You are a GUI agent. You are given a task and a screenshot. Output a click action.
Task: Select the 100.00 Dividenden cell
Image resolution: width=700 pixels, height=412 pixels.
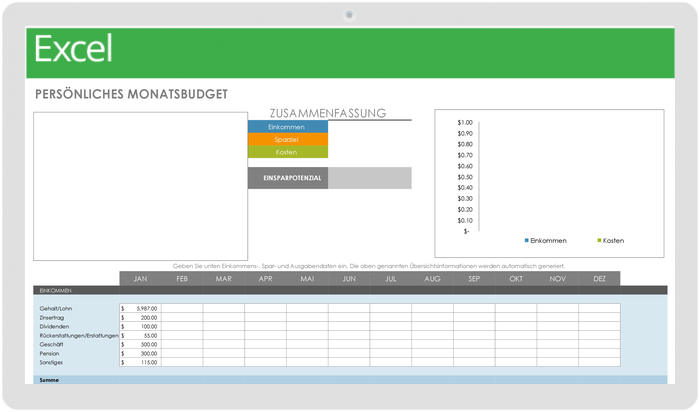click(140, 326)
